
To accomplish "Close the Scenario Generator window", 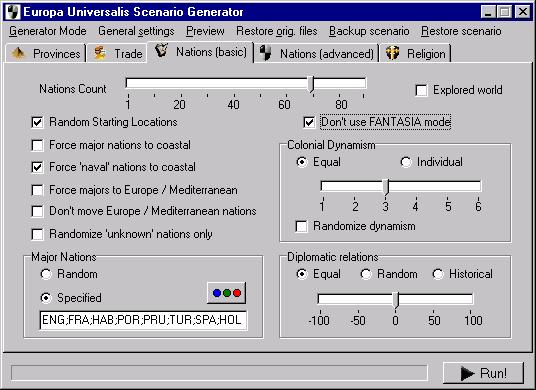I will pyautogui.click(x=523, y=12).
